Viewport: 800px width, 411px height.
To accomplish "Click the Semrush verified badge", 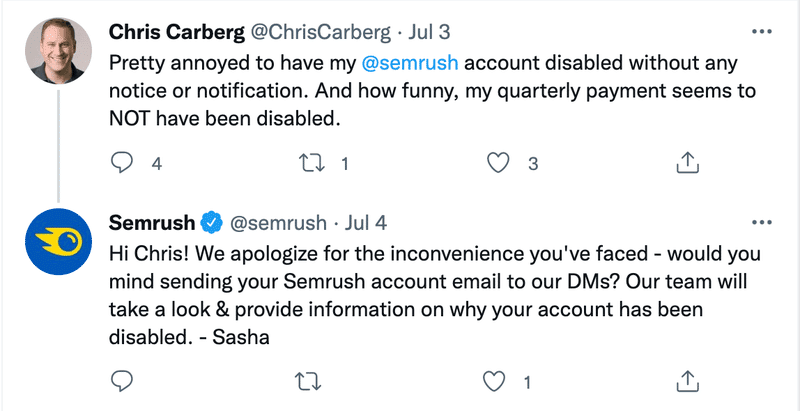I will [211, 223].
